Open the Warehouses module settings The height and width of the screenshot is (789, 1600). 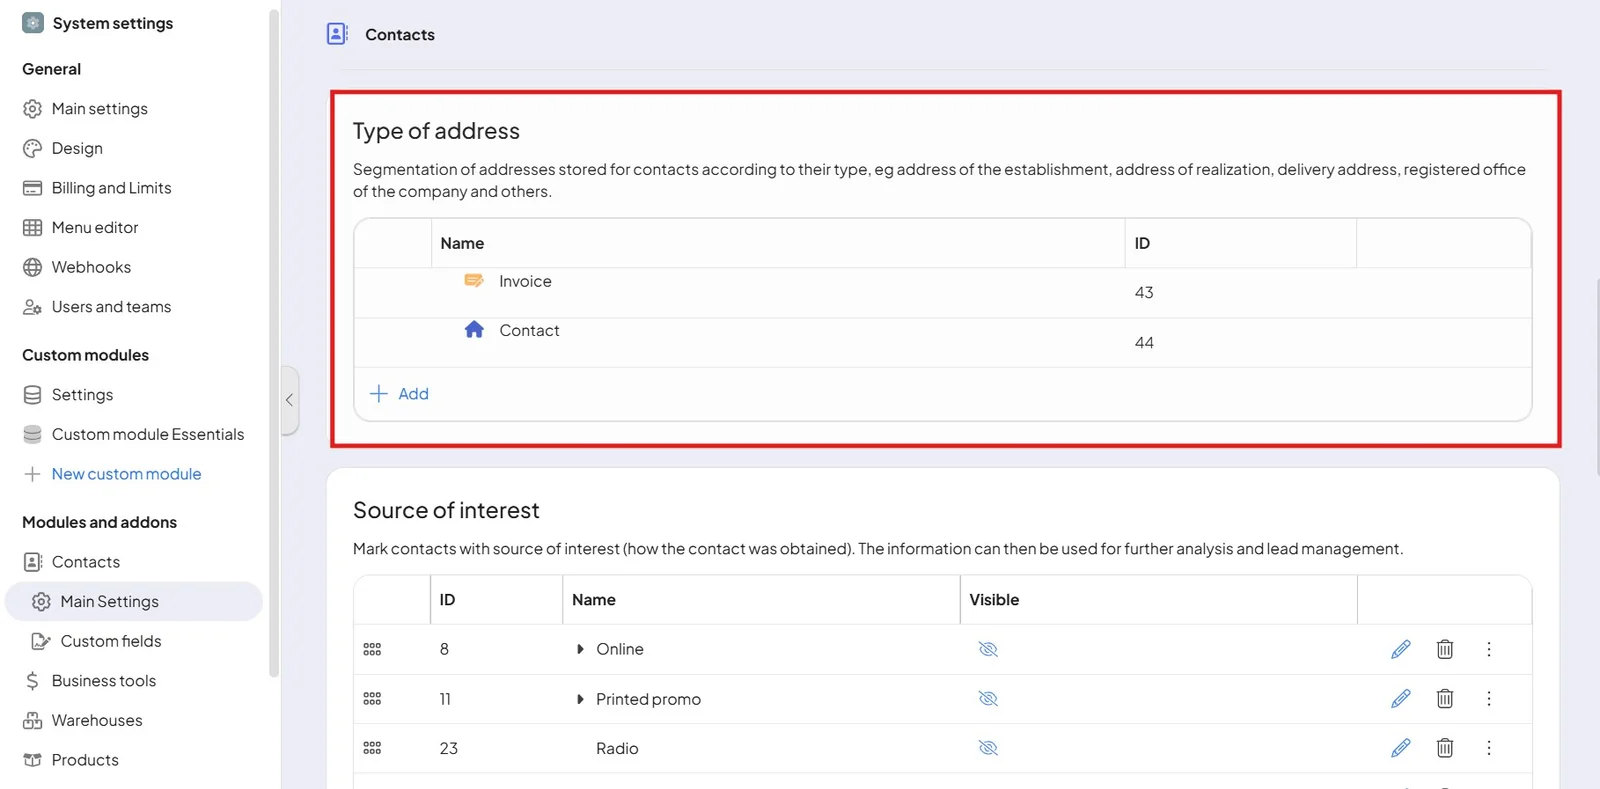click(x=97, y=720)
